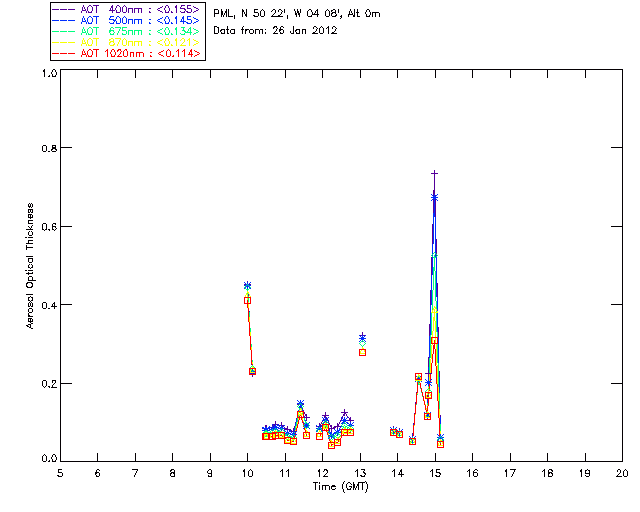Click the green dashed line sample in legend

point(64,31)
